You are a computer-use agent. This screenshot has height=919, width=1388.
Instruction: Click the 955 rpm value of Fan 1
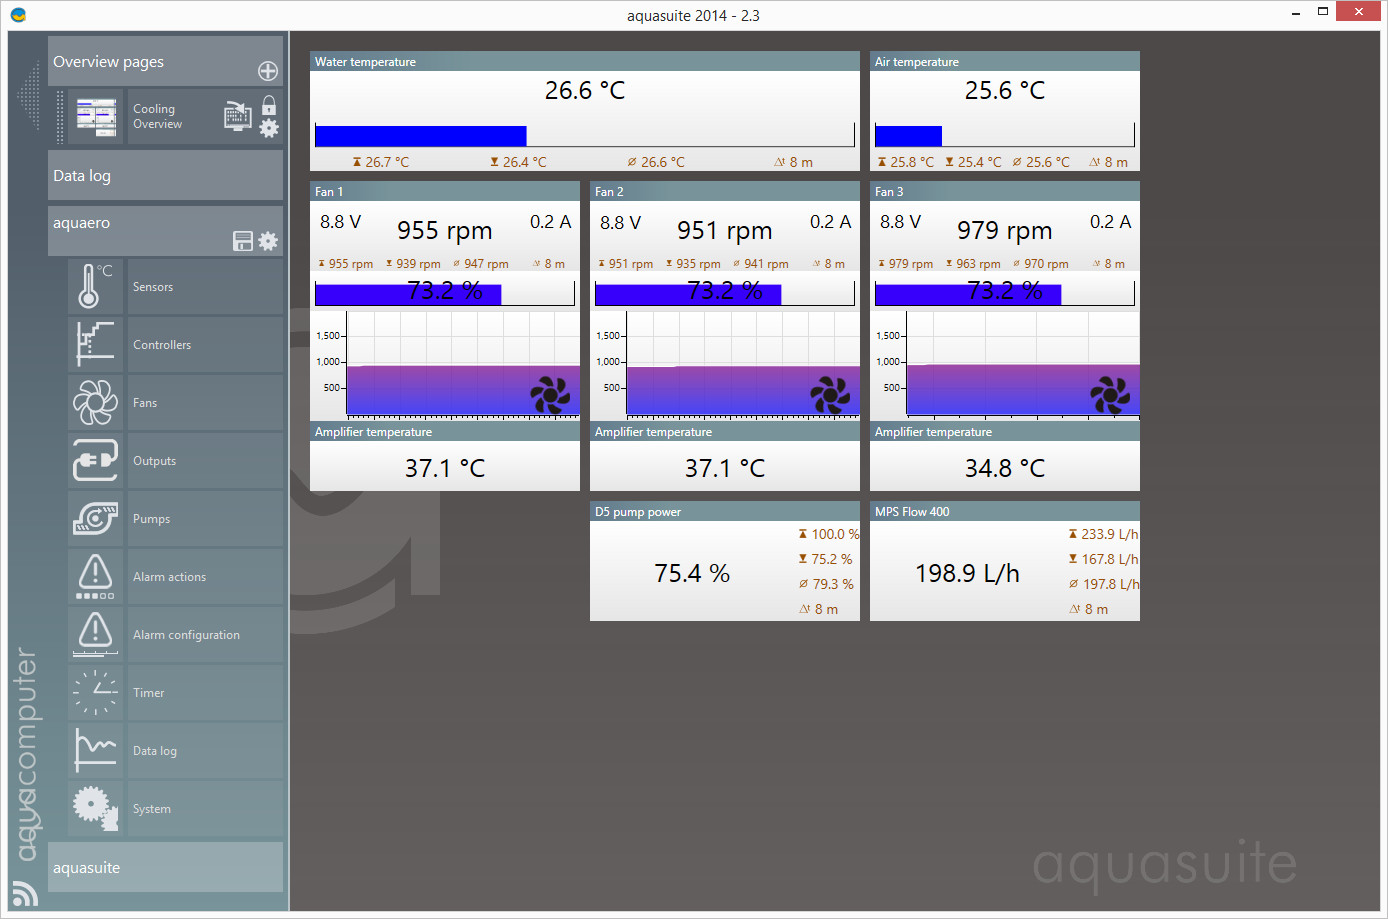(445, 231)
